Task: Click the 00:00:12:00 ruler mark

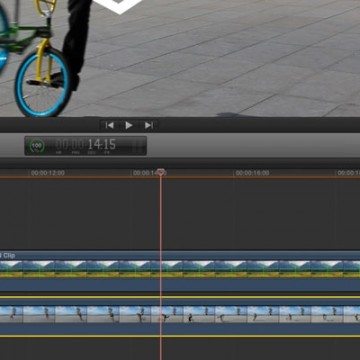Action: point(48,173)
